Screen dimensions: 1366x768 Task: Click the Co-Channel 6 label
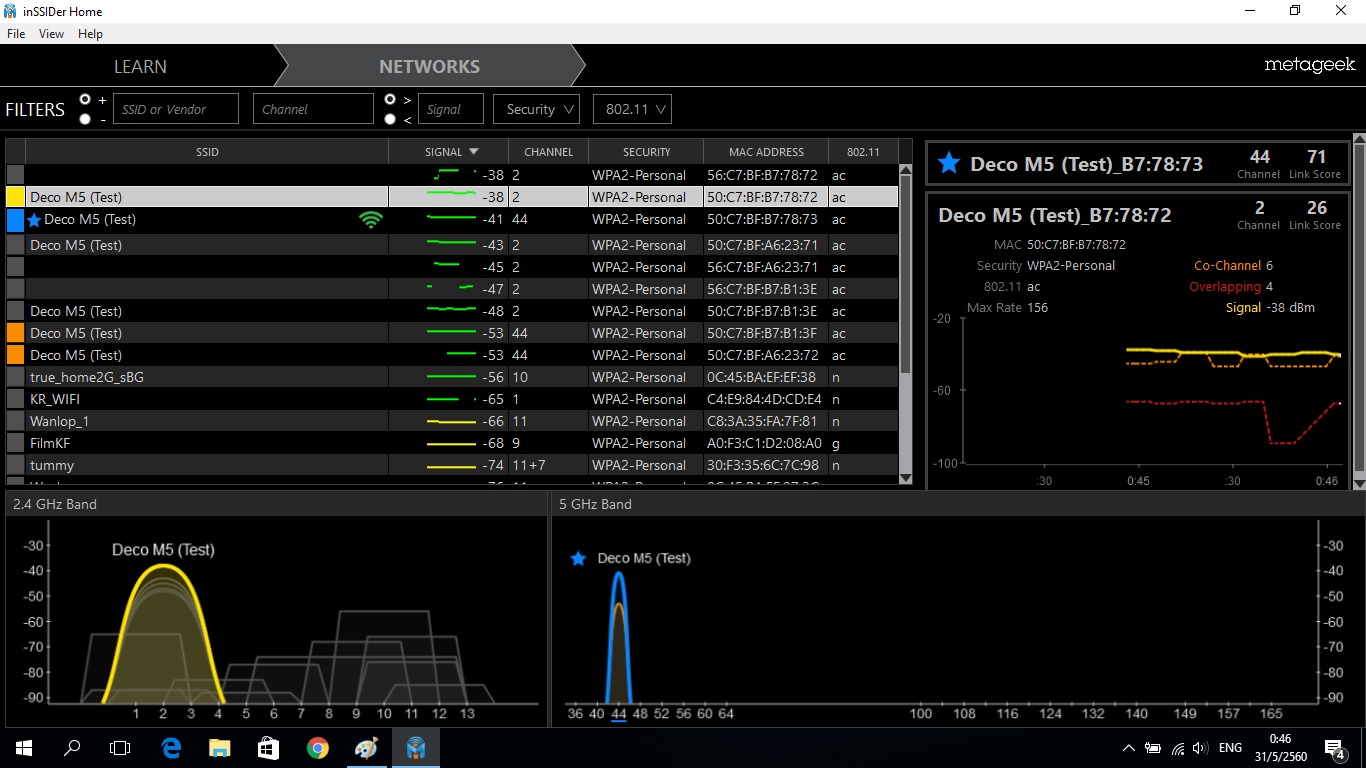point(1233,266)
